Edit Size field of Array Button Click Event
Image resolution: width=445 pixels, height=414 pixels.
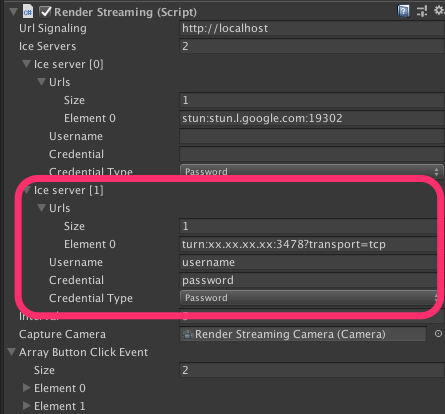click(312, 370)
